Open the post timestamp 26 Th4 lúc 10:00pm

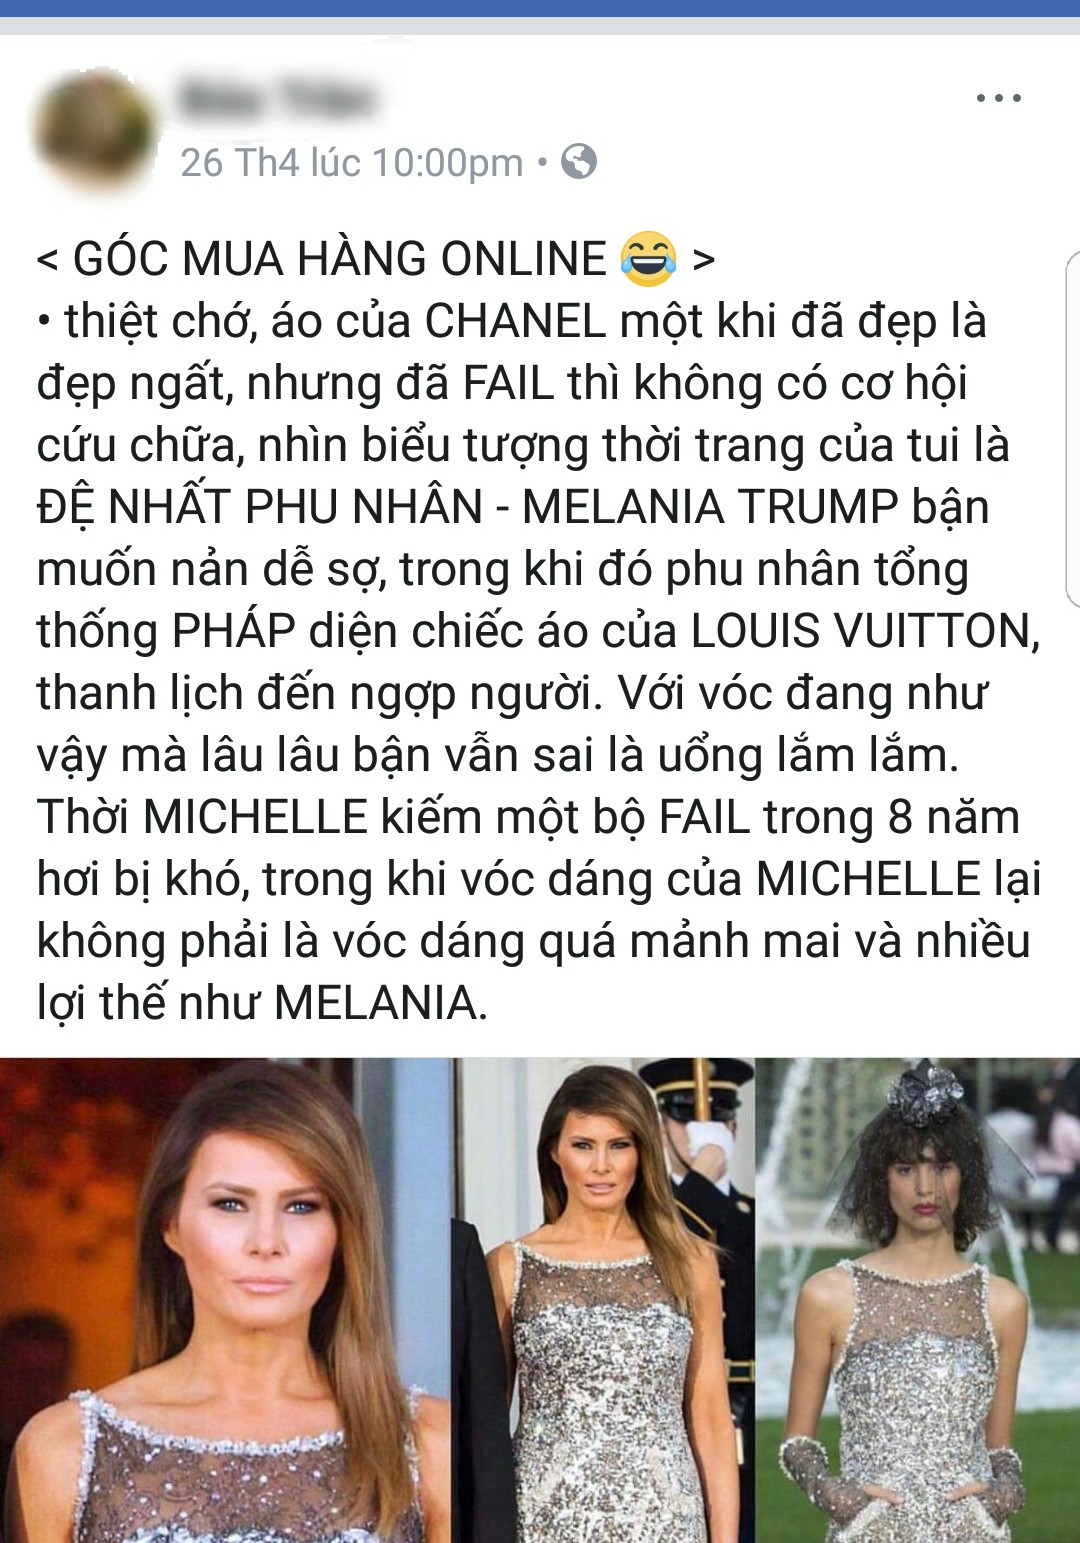pyautogui.click(x=351, y=162)
